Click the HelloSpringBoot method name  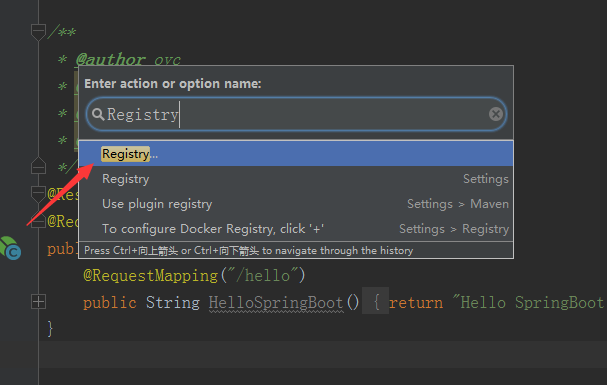[x=276, y=303]
